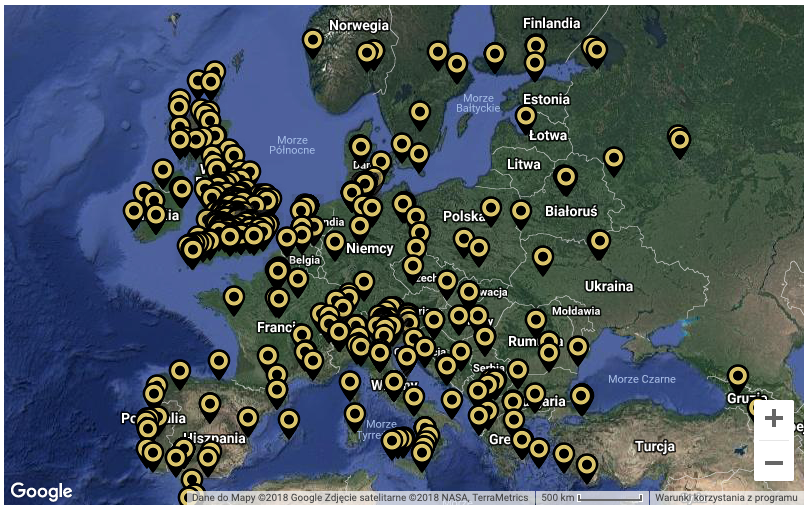Click the marker on Corsica island
Viewport: 807px width, 509px height.
pyautogui.click(x=350, y=386)
